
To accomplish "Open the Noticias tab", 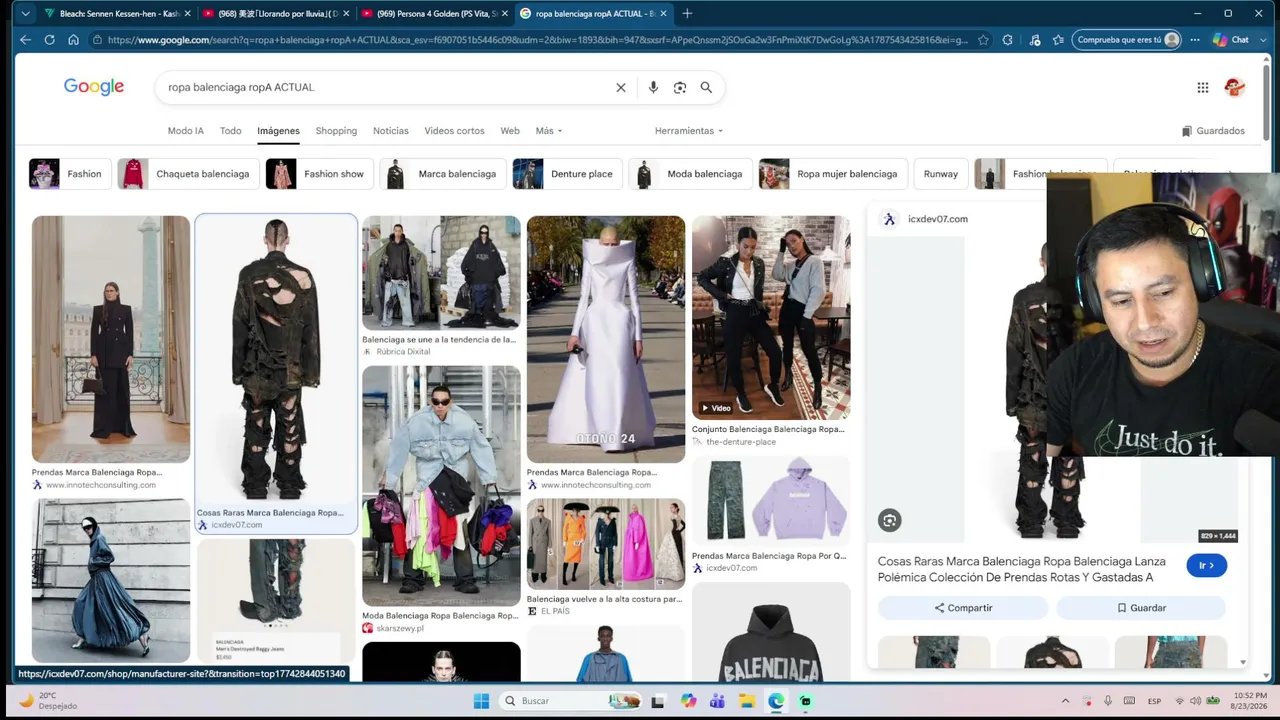I will coord(391,131).
